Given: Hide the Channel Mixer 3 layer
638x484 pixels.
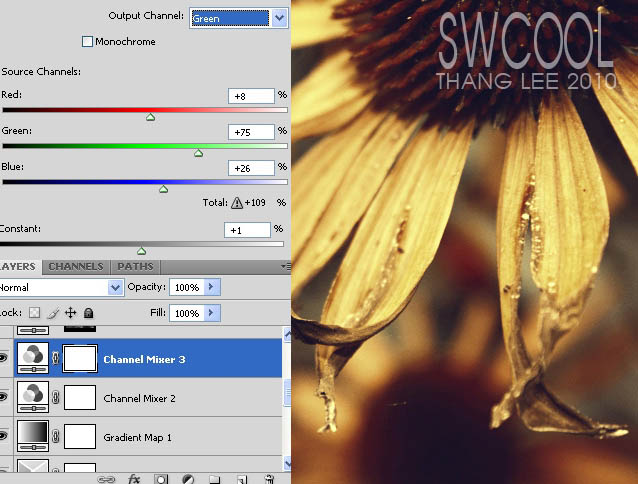Looking at the screenshot, I should click(4, 358).
